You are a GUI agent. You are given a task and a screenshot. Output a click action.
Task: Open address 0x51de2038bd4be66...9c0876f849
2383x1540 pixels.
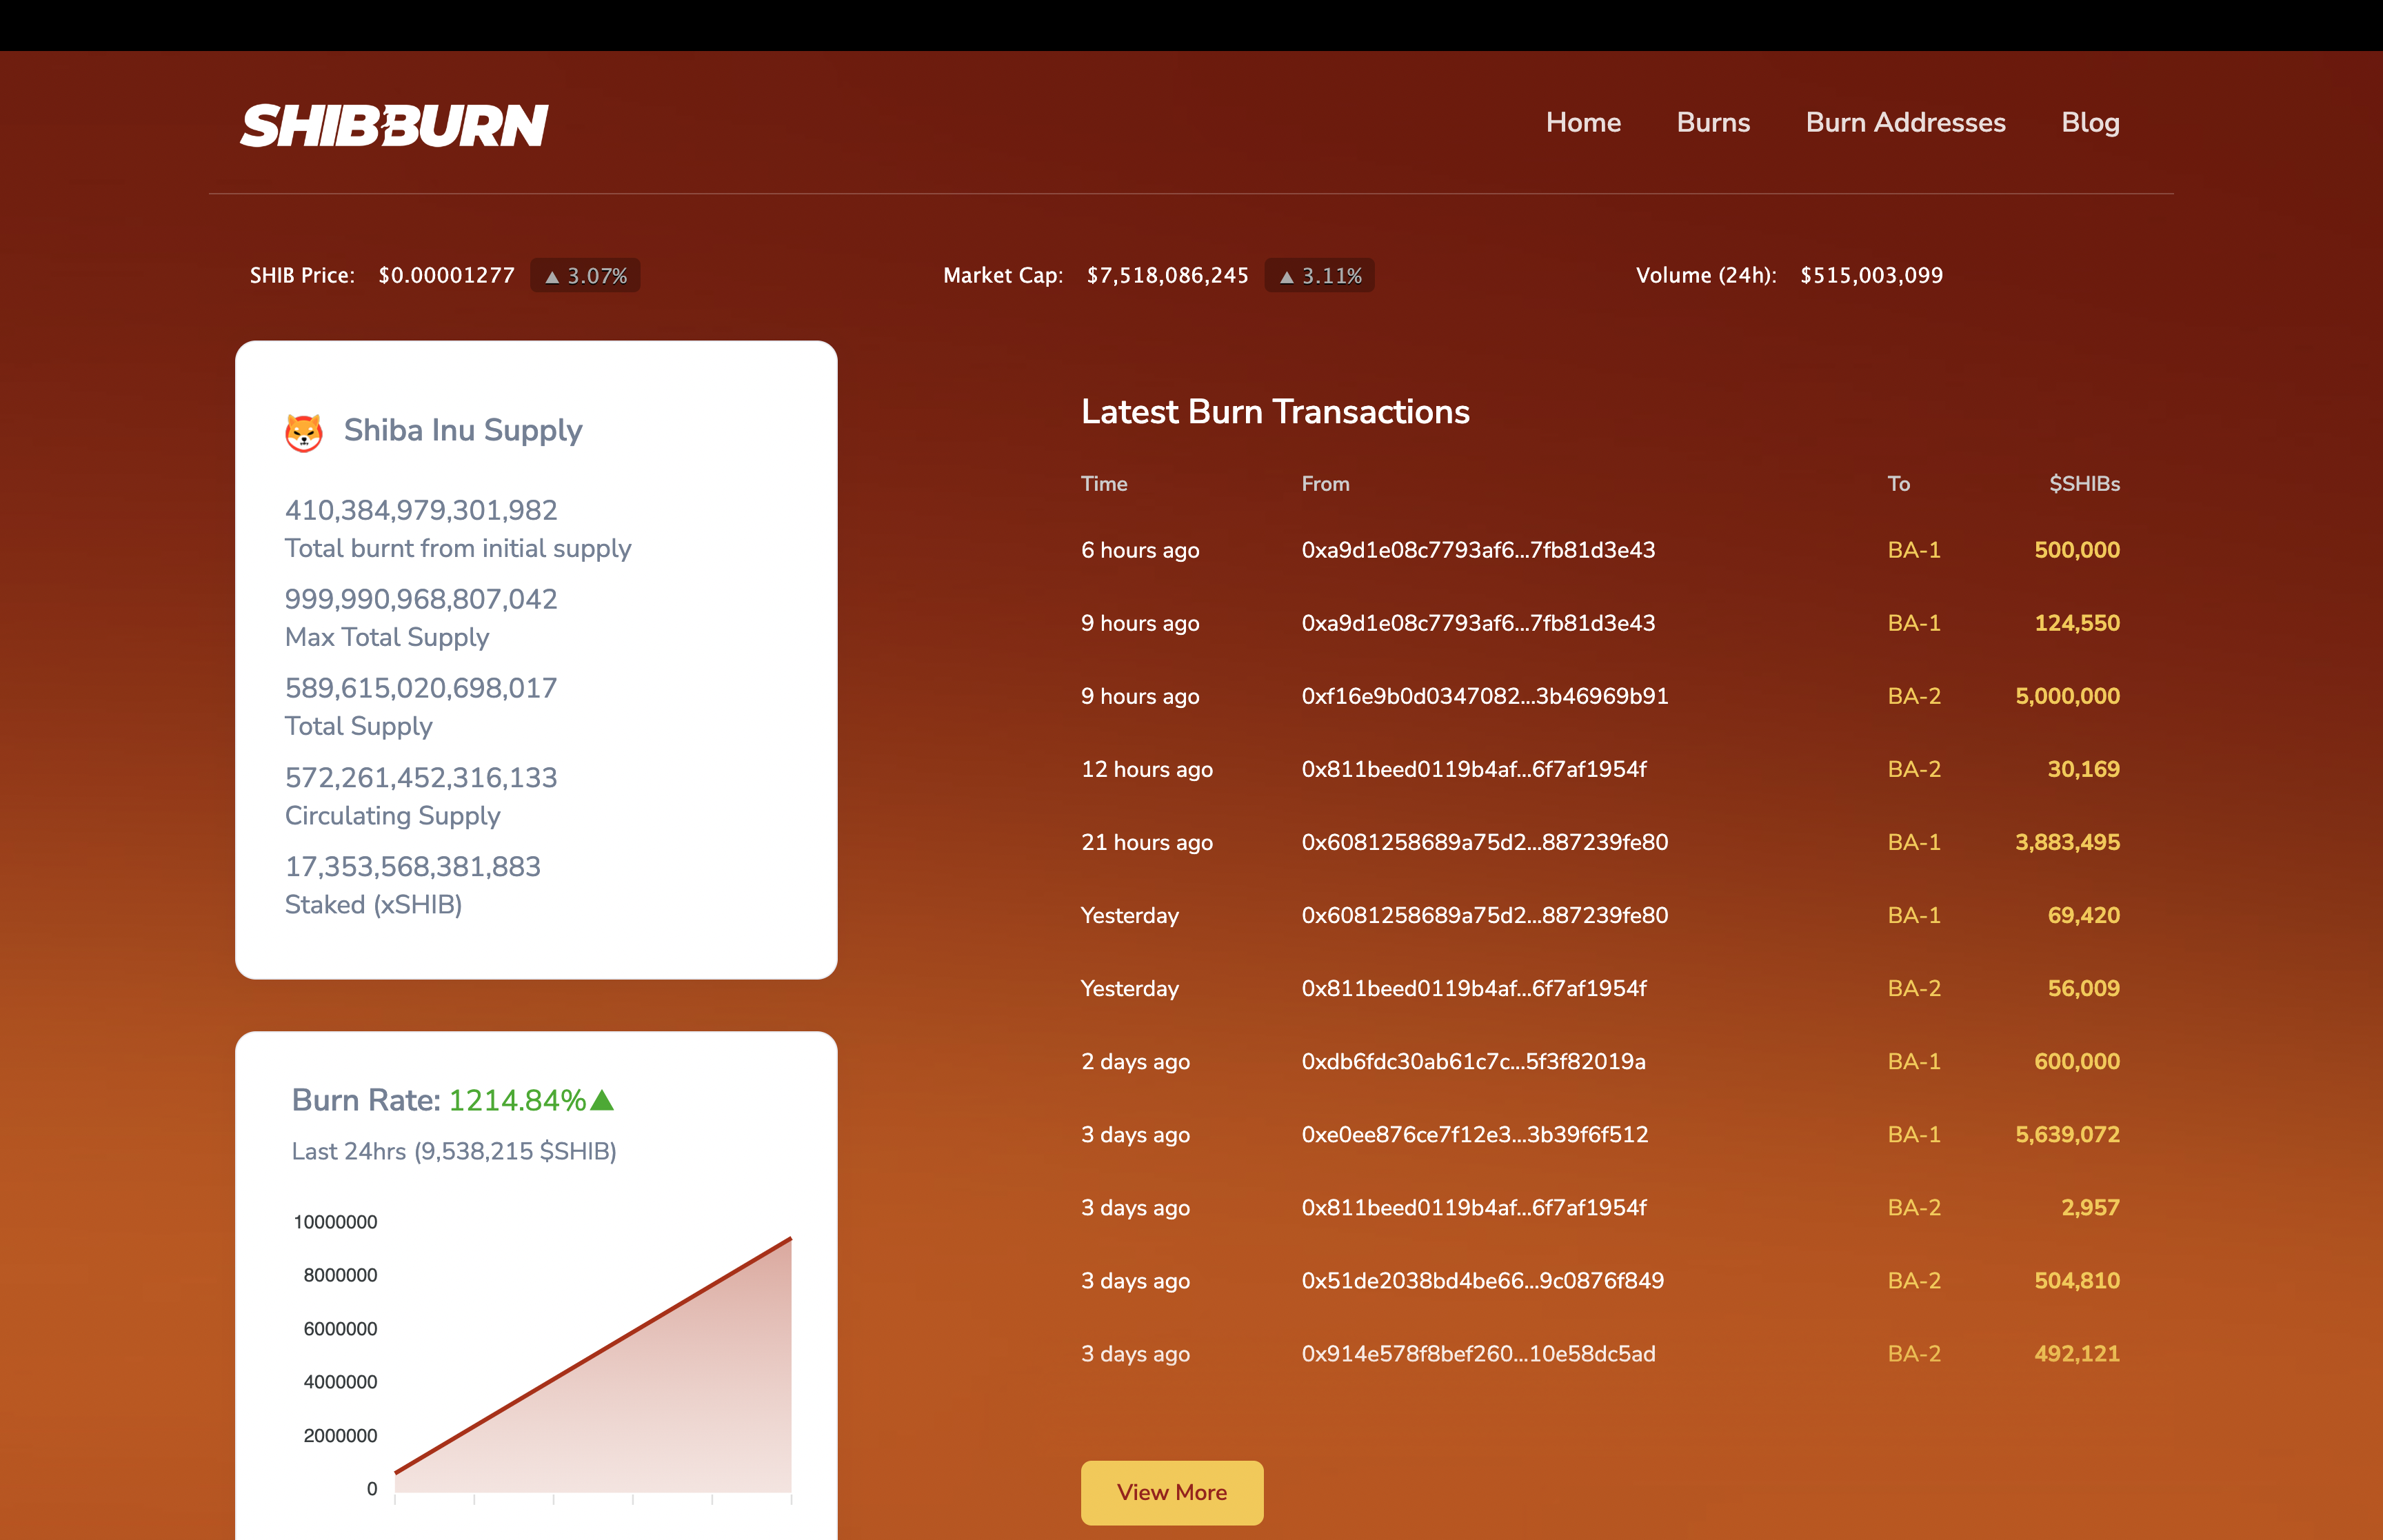pos(1482,1281)
